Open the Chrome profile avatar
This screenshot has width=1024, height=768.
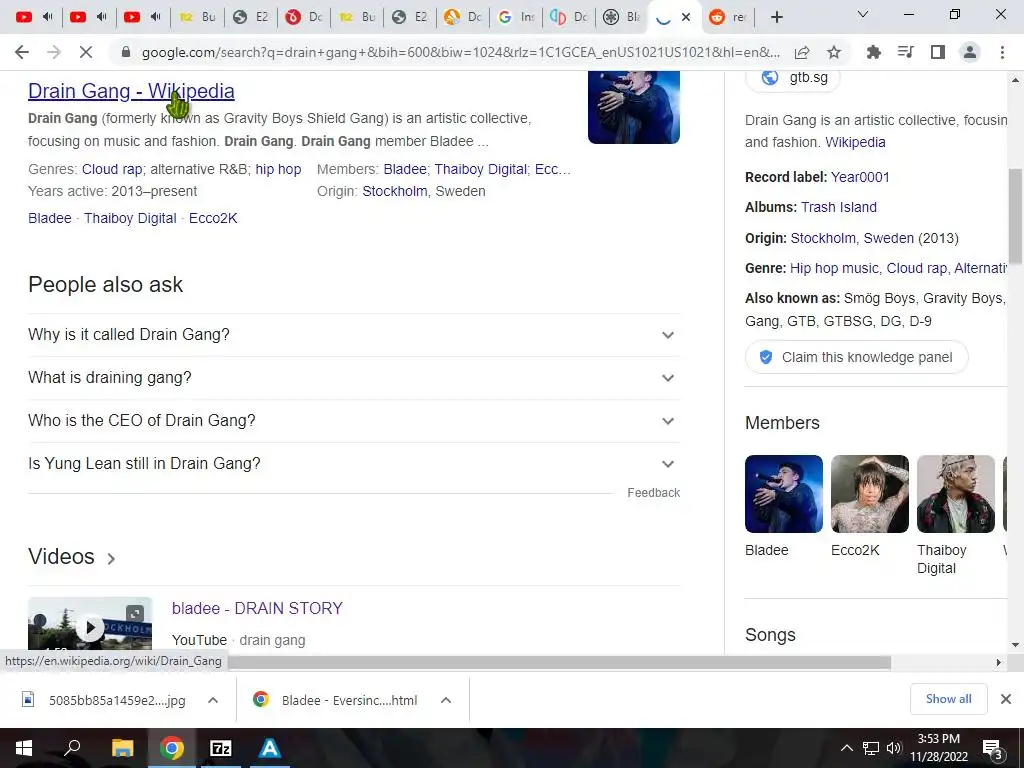click(970, 52)
